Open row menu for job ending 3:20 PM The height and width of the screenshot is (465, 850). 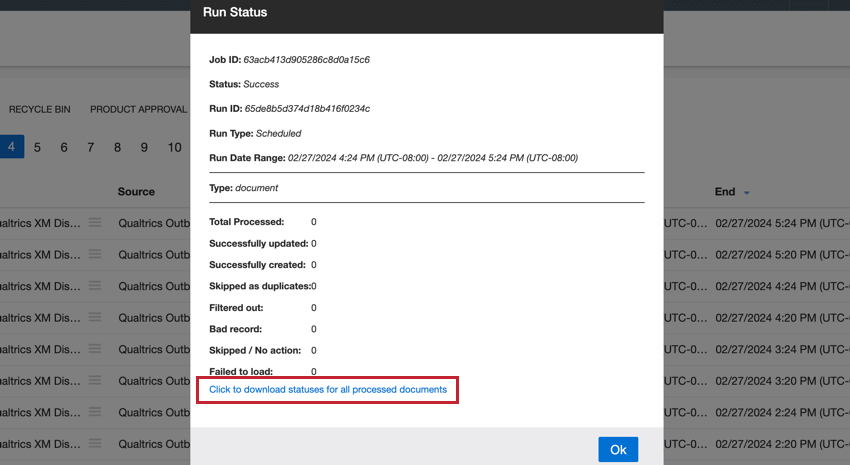click(x=95, y=381)
